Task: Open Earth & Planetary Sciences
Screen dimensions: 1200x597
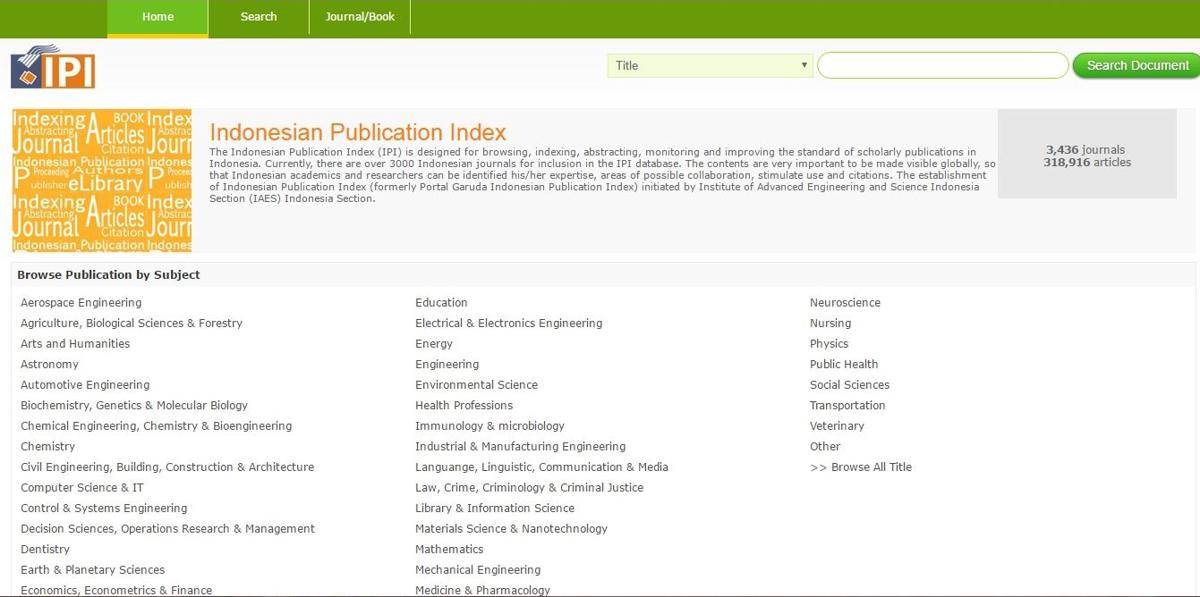Action: click(x=93, y=570)
